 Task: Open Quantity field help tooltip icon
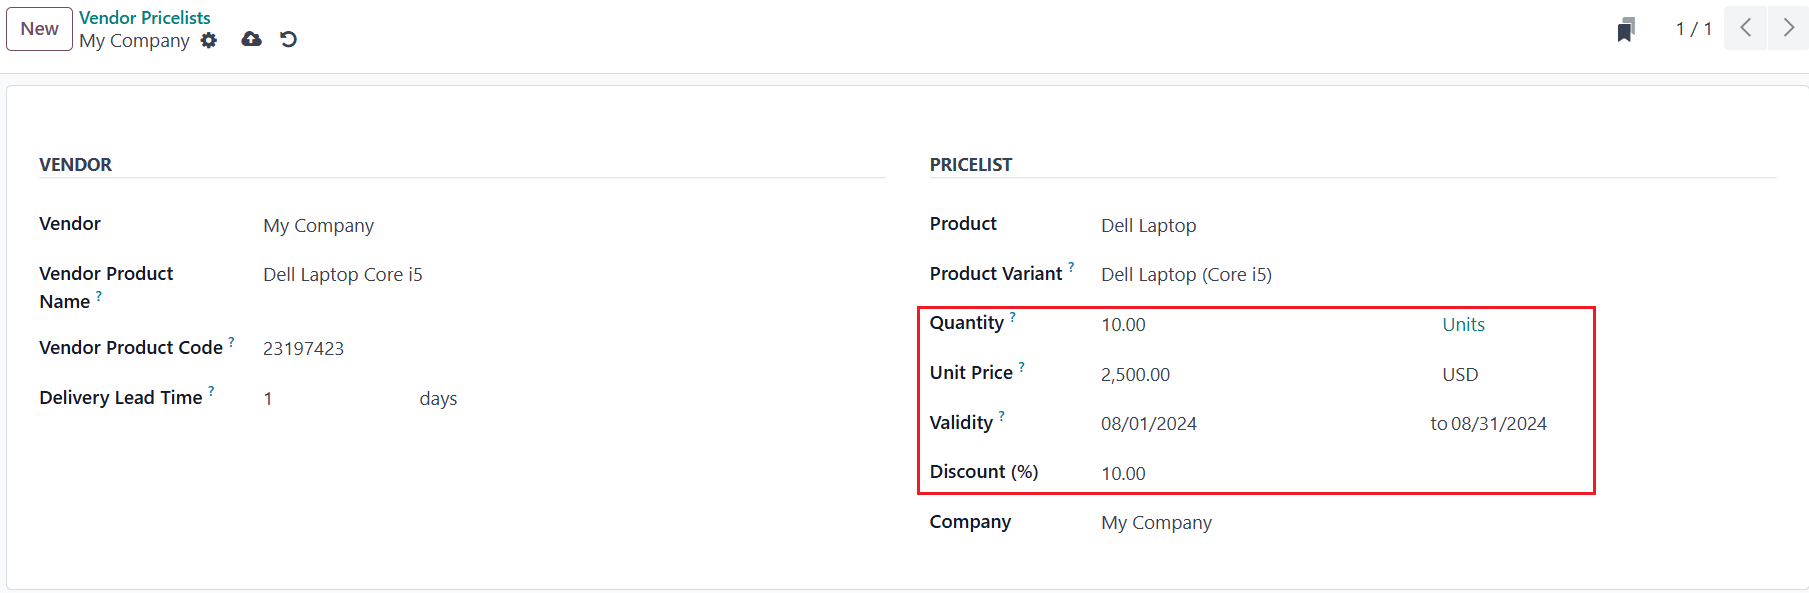[1012, 317]
